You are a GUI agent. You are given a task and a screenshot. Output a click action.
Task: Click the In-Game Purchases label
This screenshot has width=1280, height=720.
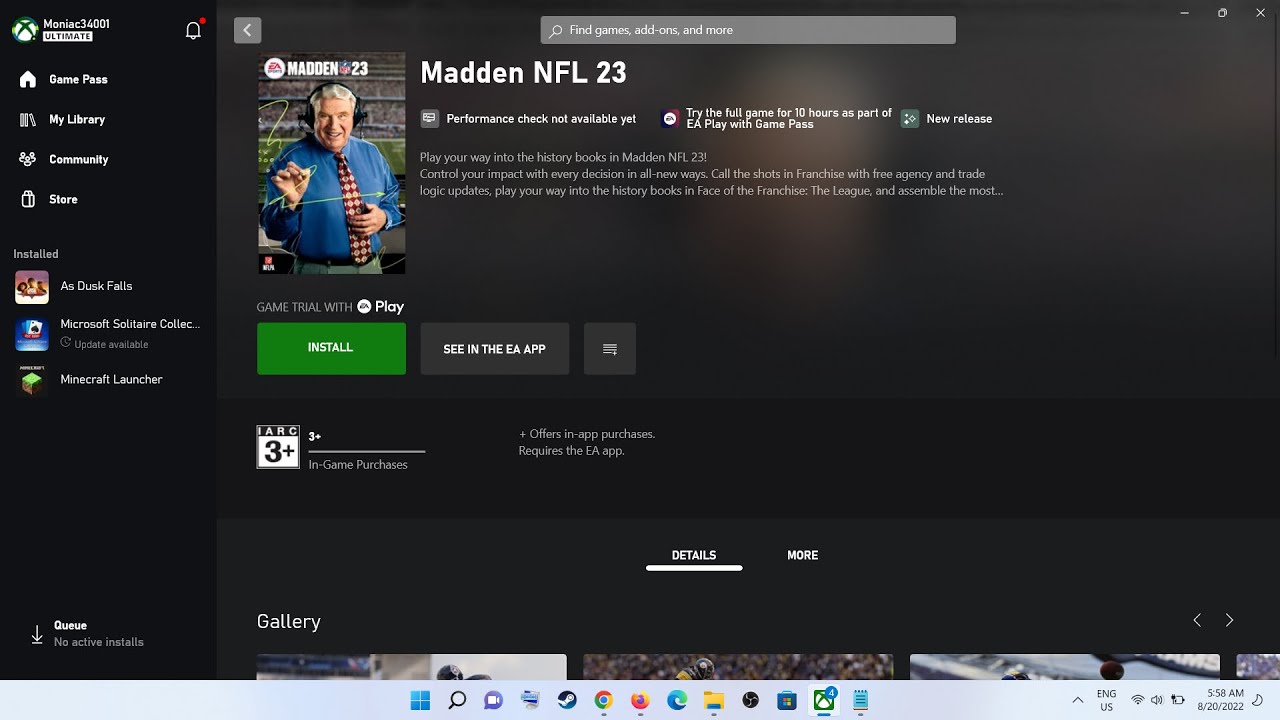point(358,465)
